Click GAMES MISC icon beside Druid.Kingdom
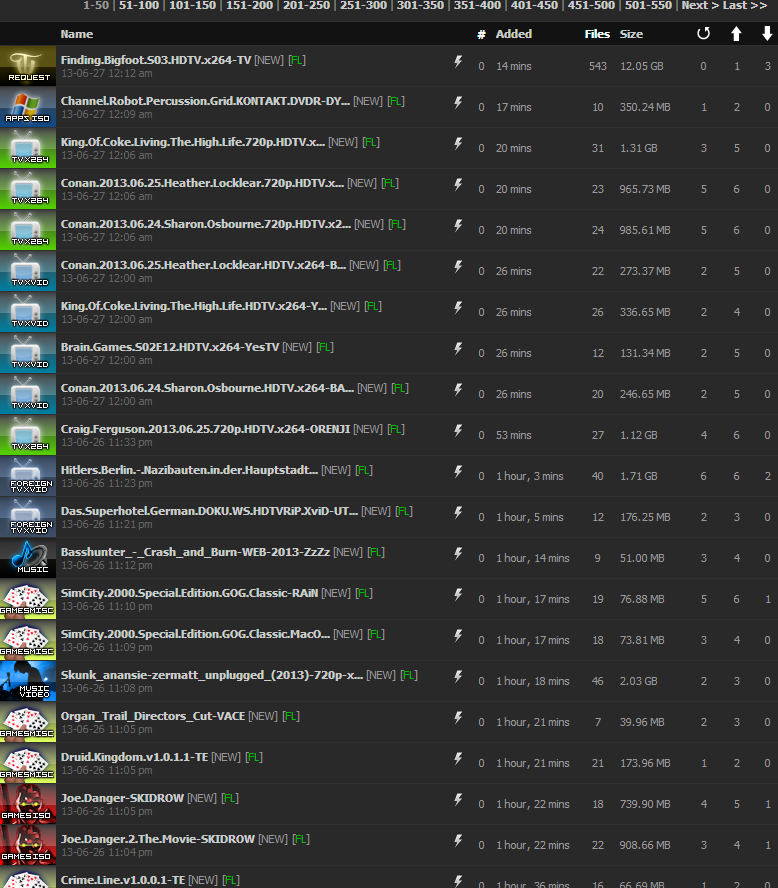This screenshot has width=778, height=888. (x=28, y=763)
